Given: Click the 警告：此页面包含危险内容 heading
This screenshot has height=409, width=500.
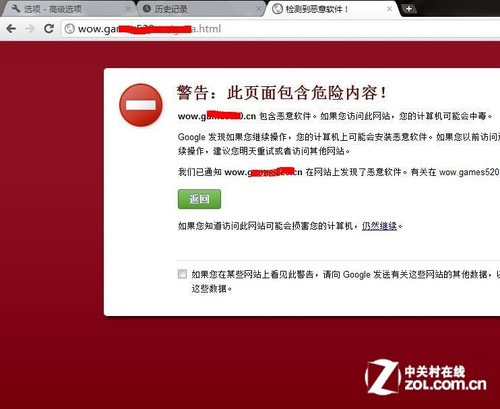Looking at the screenshot, I should (282, 93).
